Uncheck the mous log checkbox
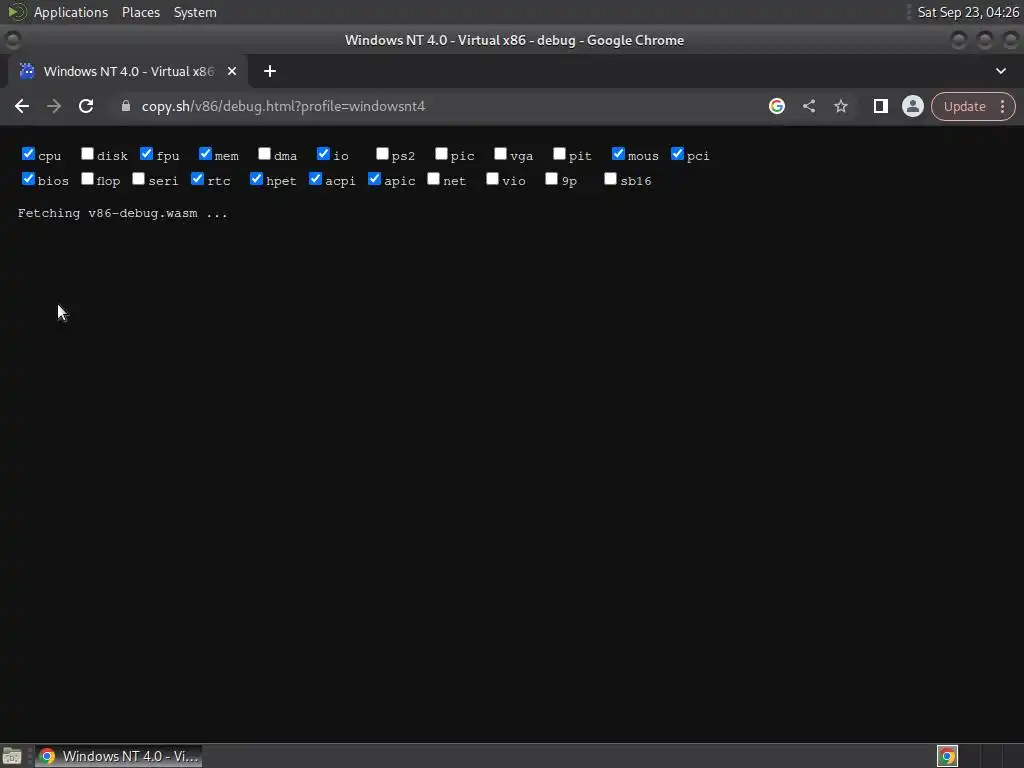This screenshot has height=768, width=1024. point(618,153)
